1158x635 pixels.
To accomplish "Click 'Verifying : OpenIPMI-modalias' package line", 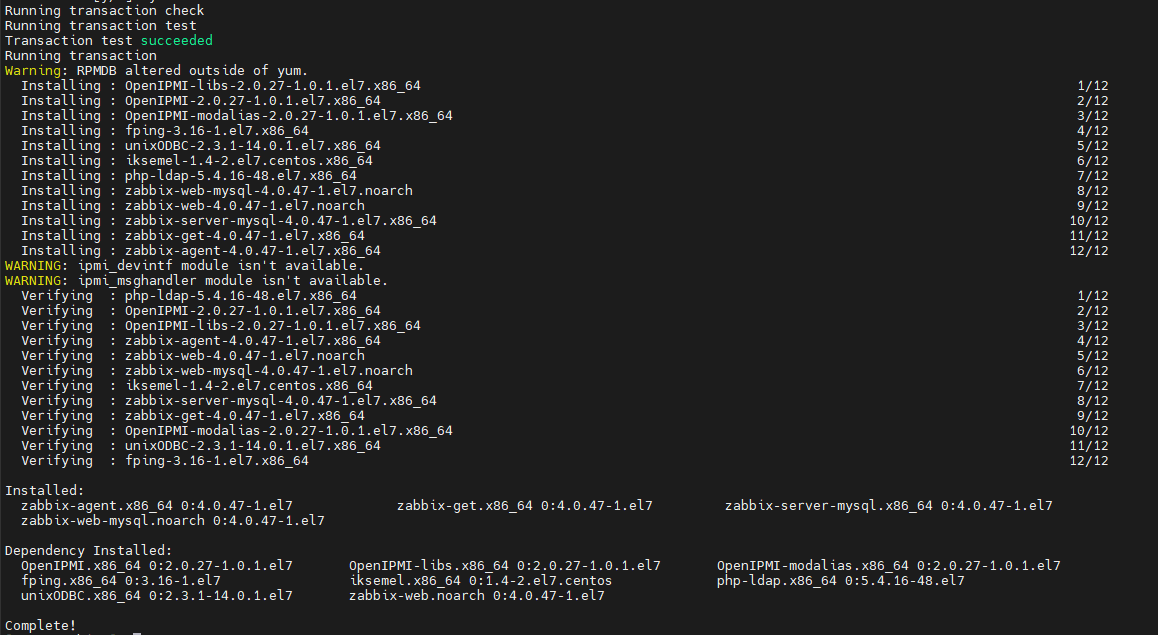I will coord(237,431).
